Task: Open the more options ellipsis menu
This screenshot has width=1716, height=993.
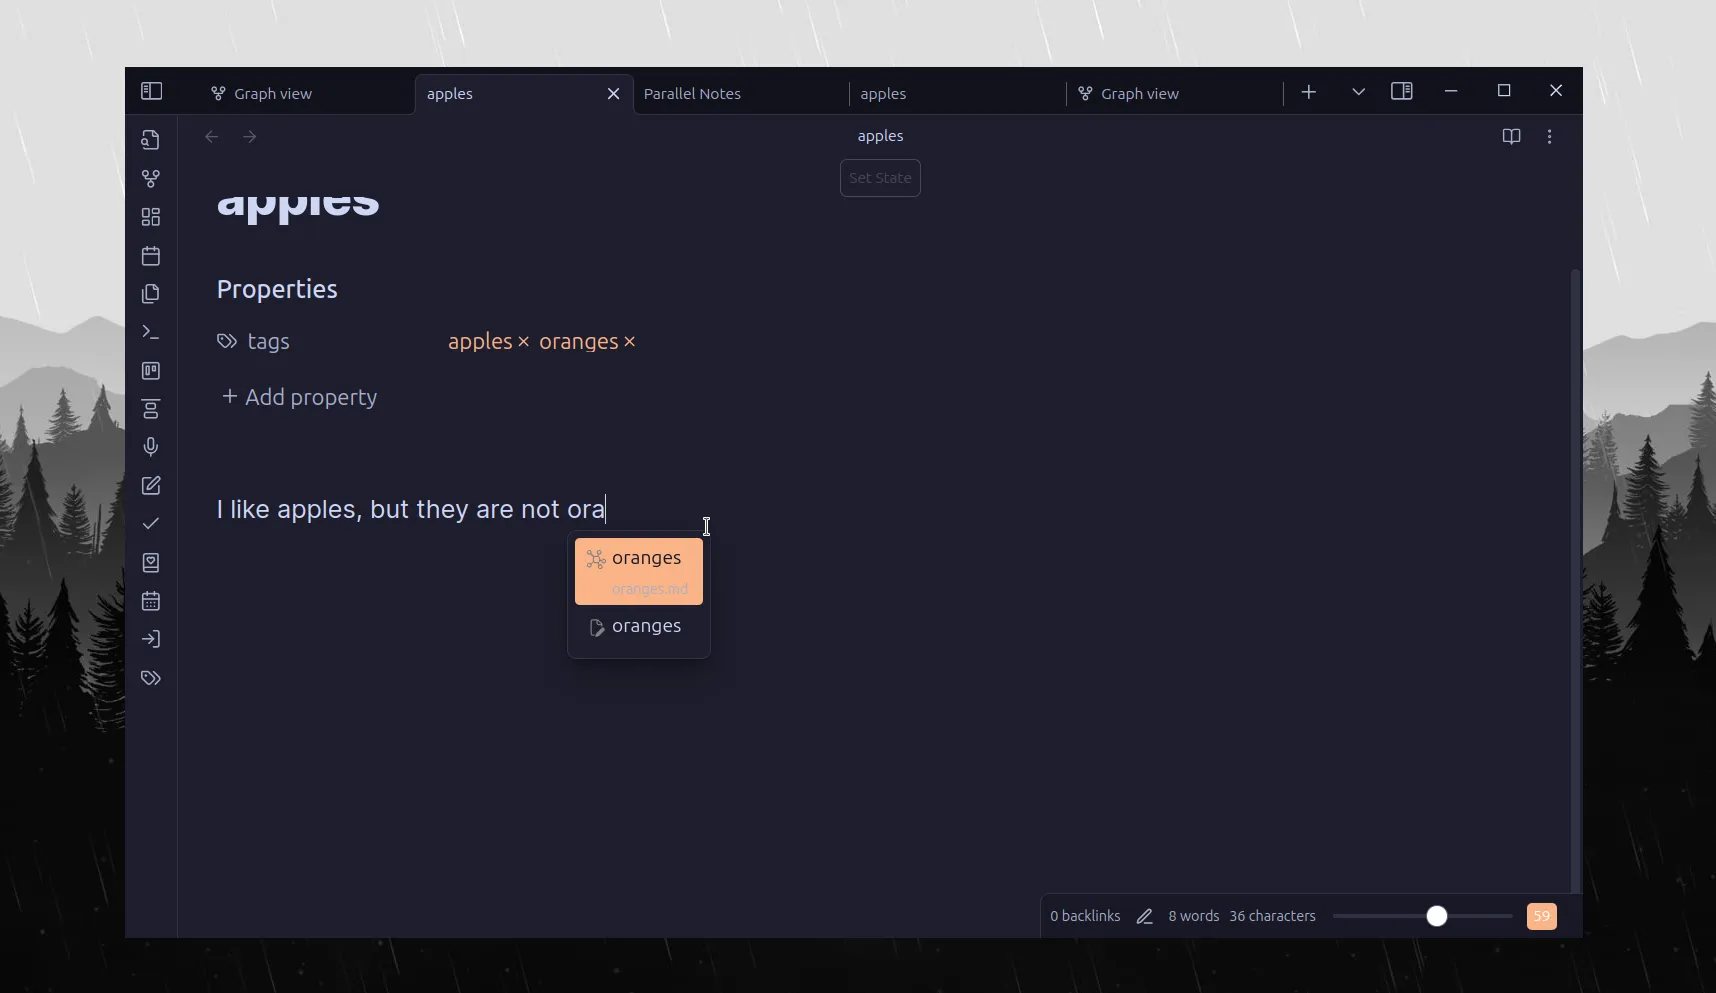Action: click(x=1549, y=137)
